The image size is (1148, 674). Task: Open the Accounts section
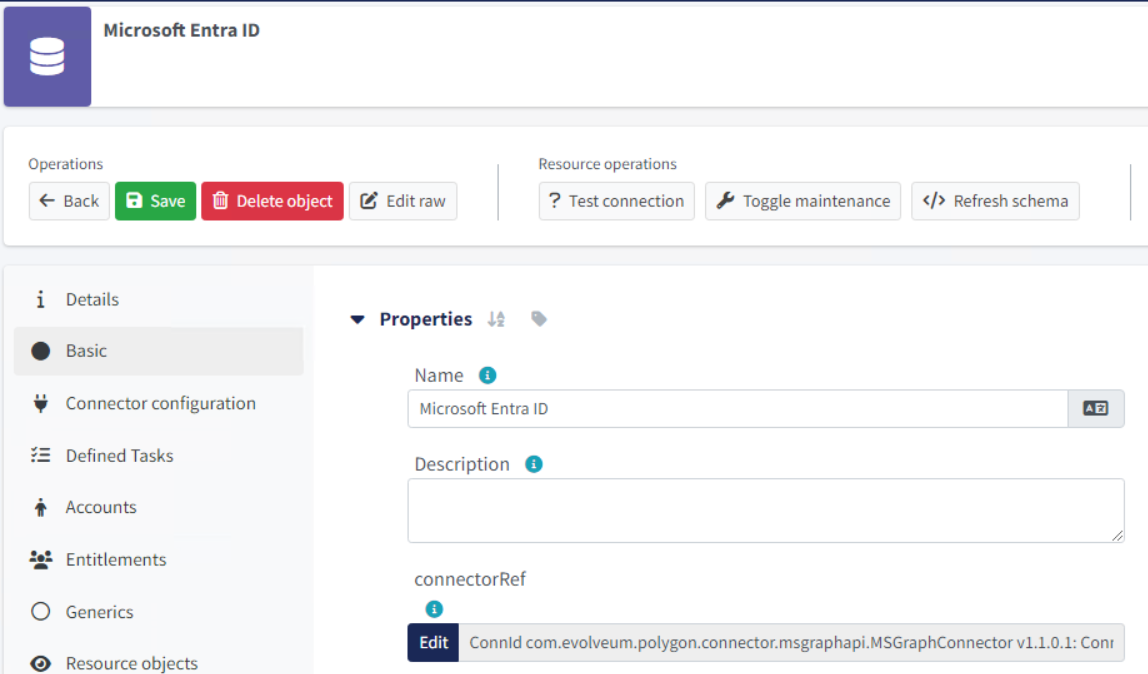point(158,507)
